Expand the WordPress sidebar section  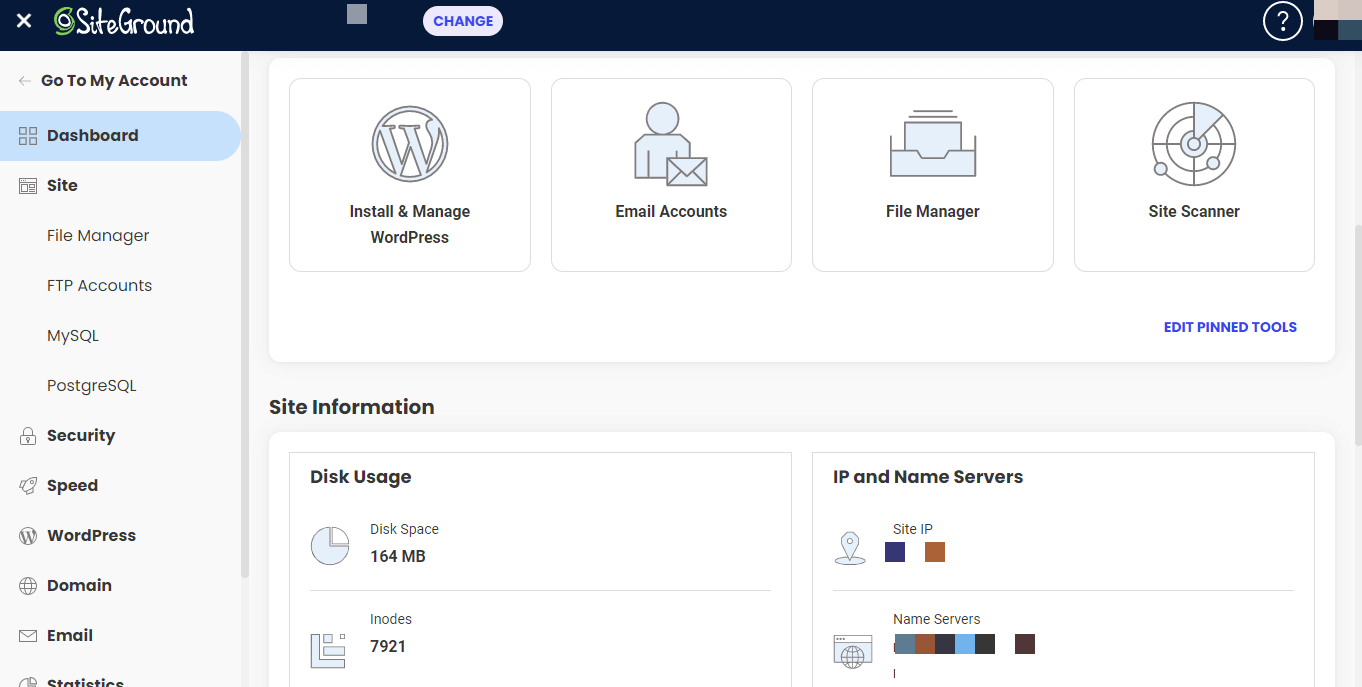(91, 536)
